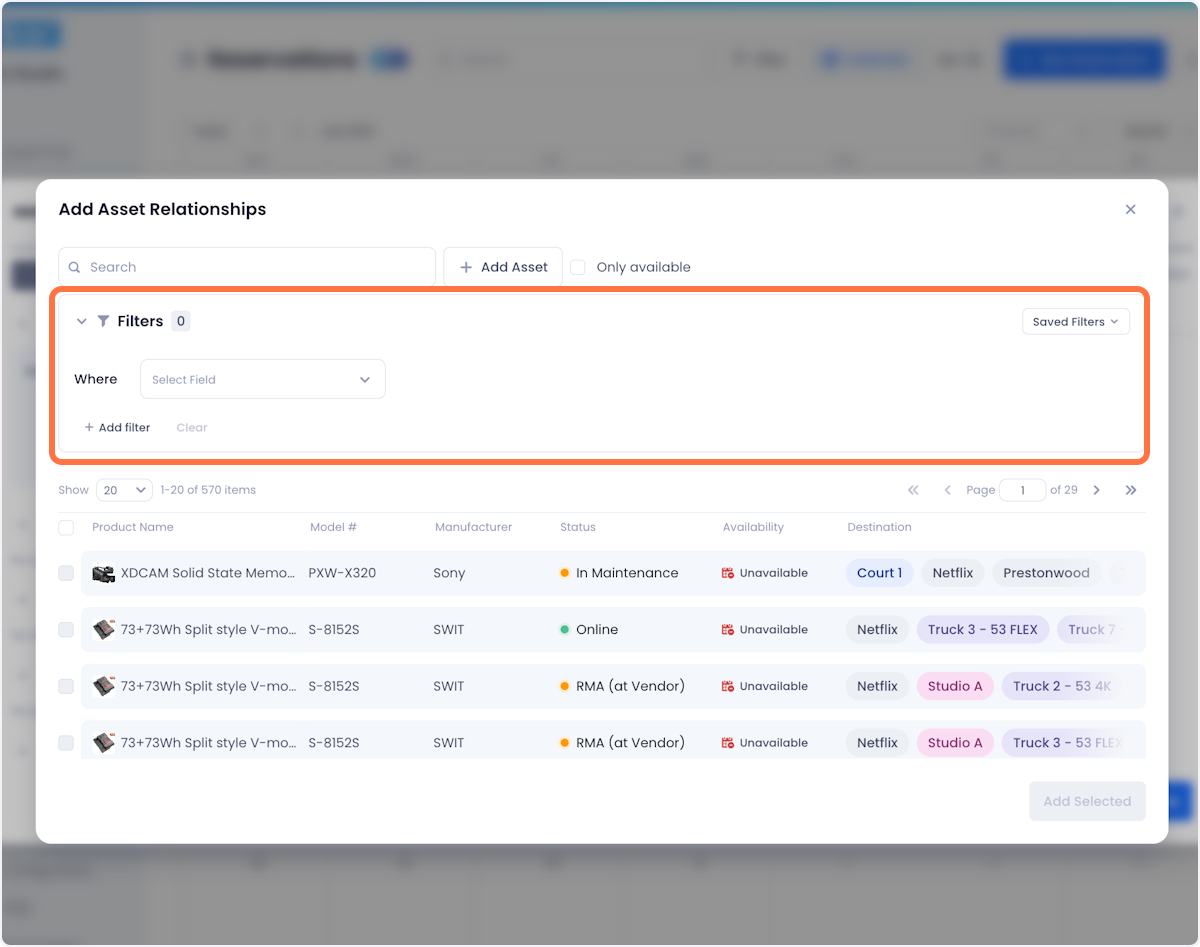Screen dimensions: 1200x947
Task: Toggle the select-all header checkbox
Action: pos(66,527)
